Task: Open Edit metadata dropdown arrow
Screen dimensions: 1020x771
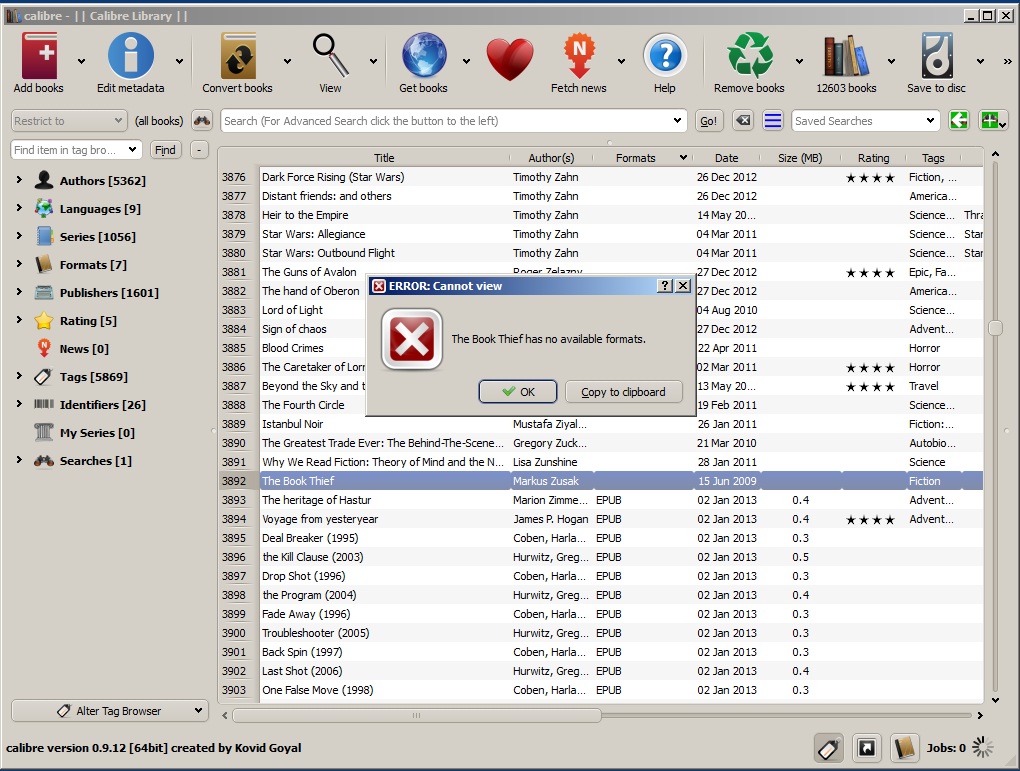Action: pyautogui.click(x=179, y=61)
